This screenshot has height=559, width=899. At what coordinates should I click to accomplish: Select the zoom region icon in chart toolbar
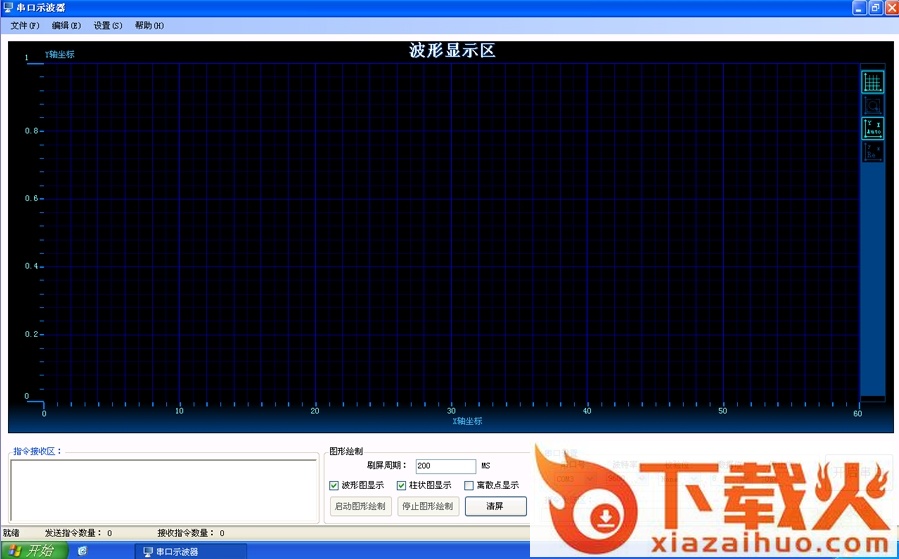tap(873, 105)
